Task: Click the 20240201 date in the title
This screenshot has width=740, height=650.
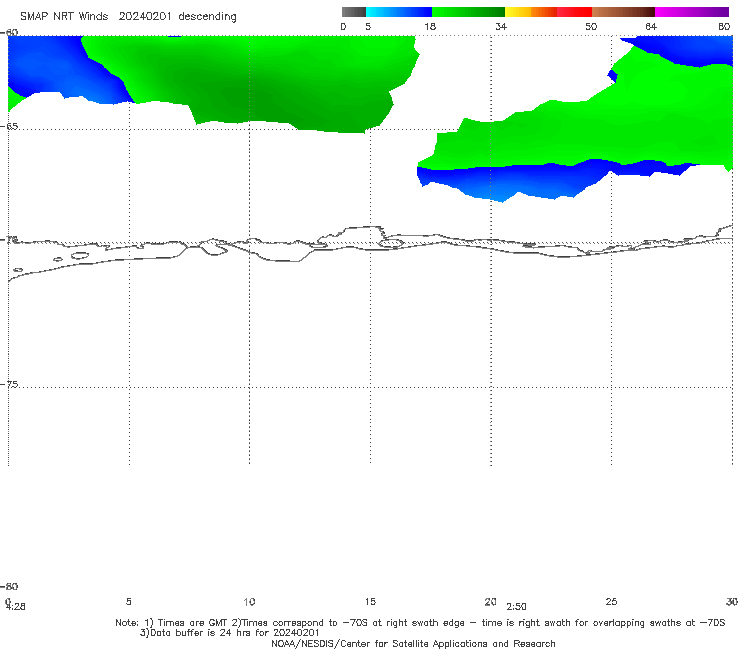Action: 145,16
